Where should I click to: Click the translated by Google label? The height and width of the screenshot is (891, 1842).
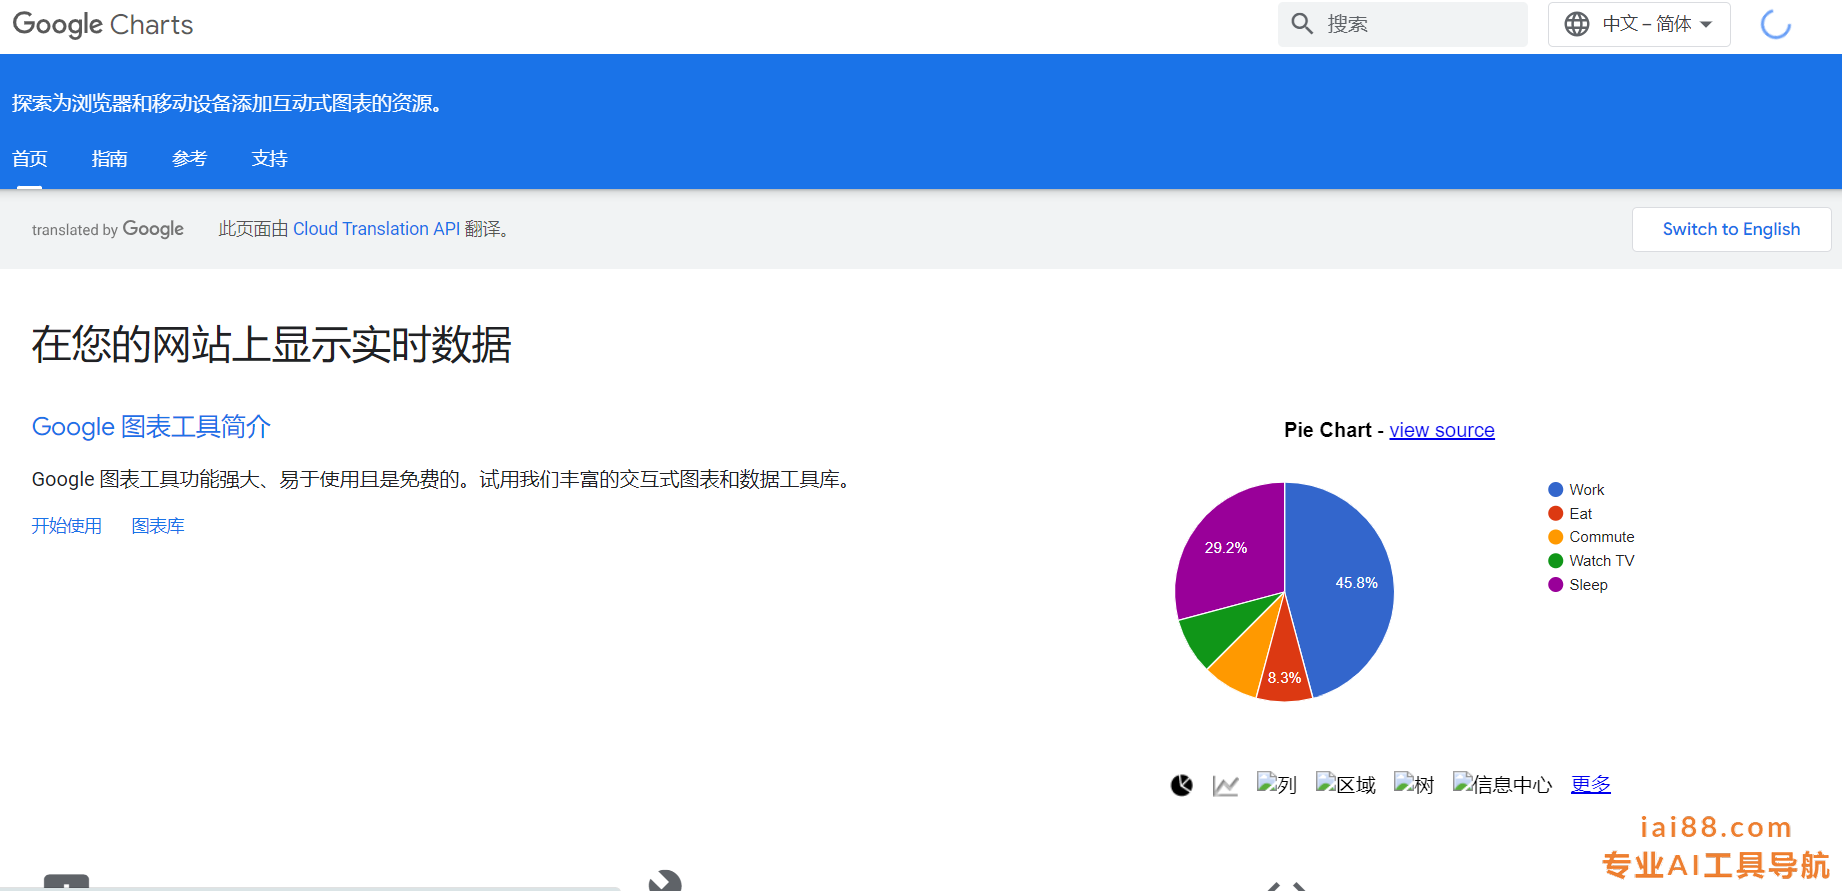click(108, 229)
